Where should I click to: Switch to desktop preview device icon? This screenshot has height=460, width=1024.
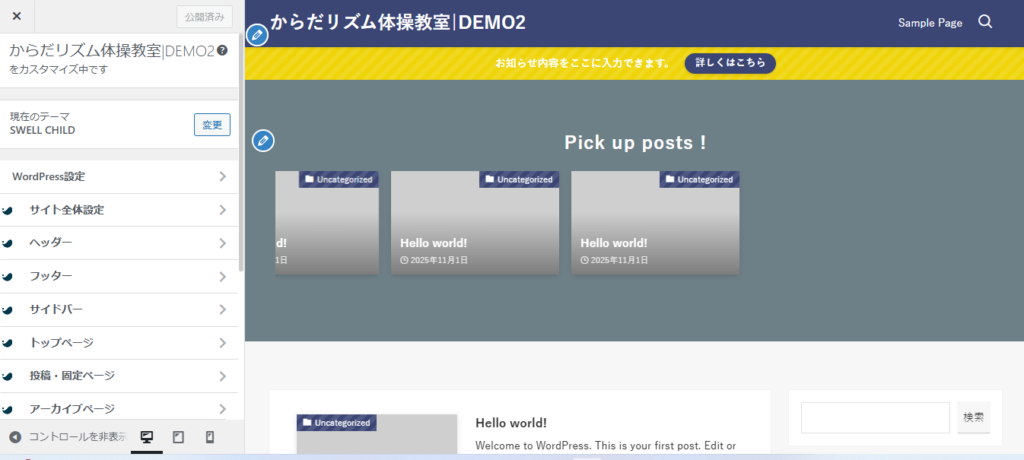click(147, 437)
